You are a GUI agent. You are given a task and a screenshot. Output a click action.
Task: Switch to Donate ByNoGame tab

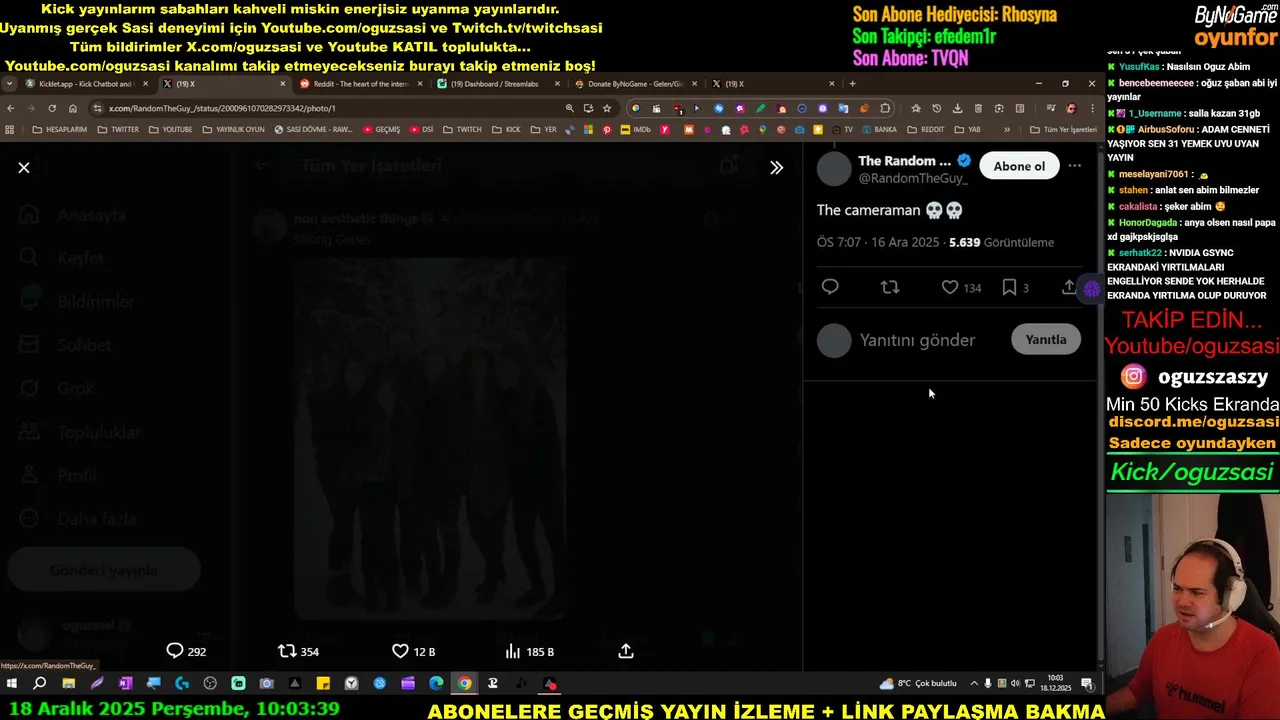pyautogui.click(x=634, y=84)
